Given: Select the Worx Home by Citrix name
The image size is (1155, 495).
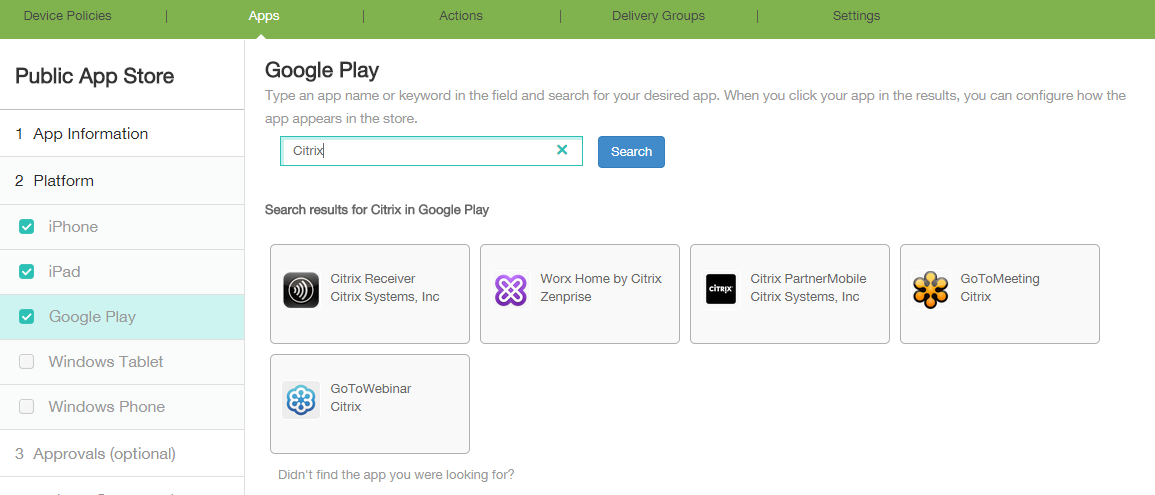Looking at the screenshot, I should click(601, 279).
